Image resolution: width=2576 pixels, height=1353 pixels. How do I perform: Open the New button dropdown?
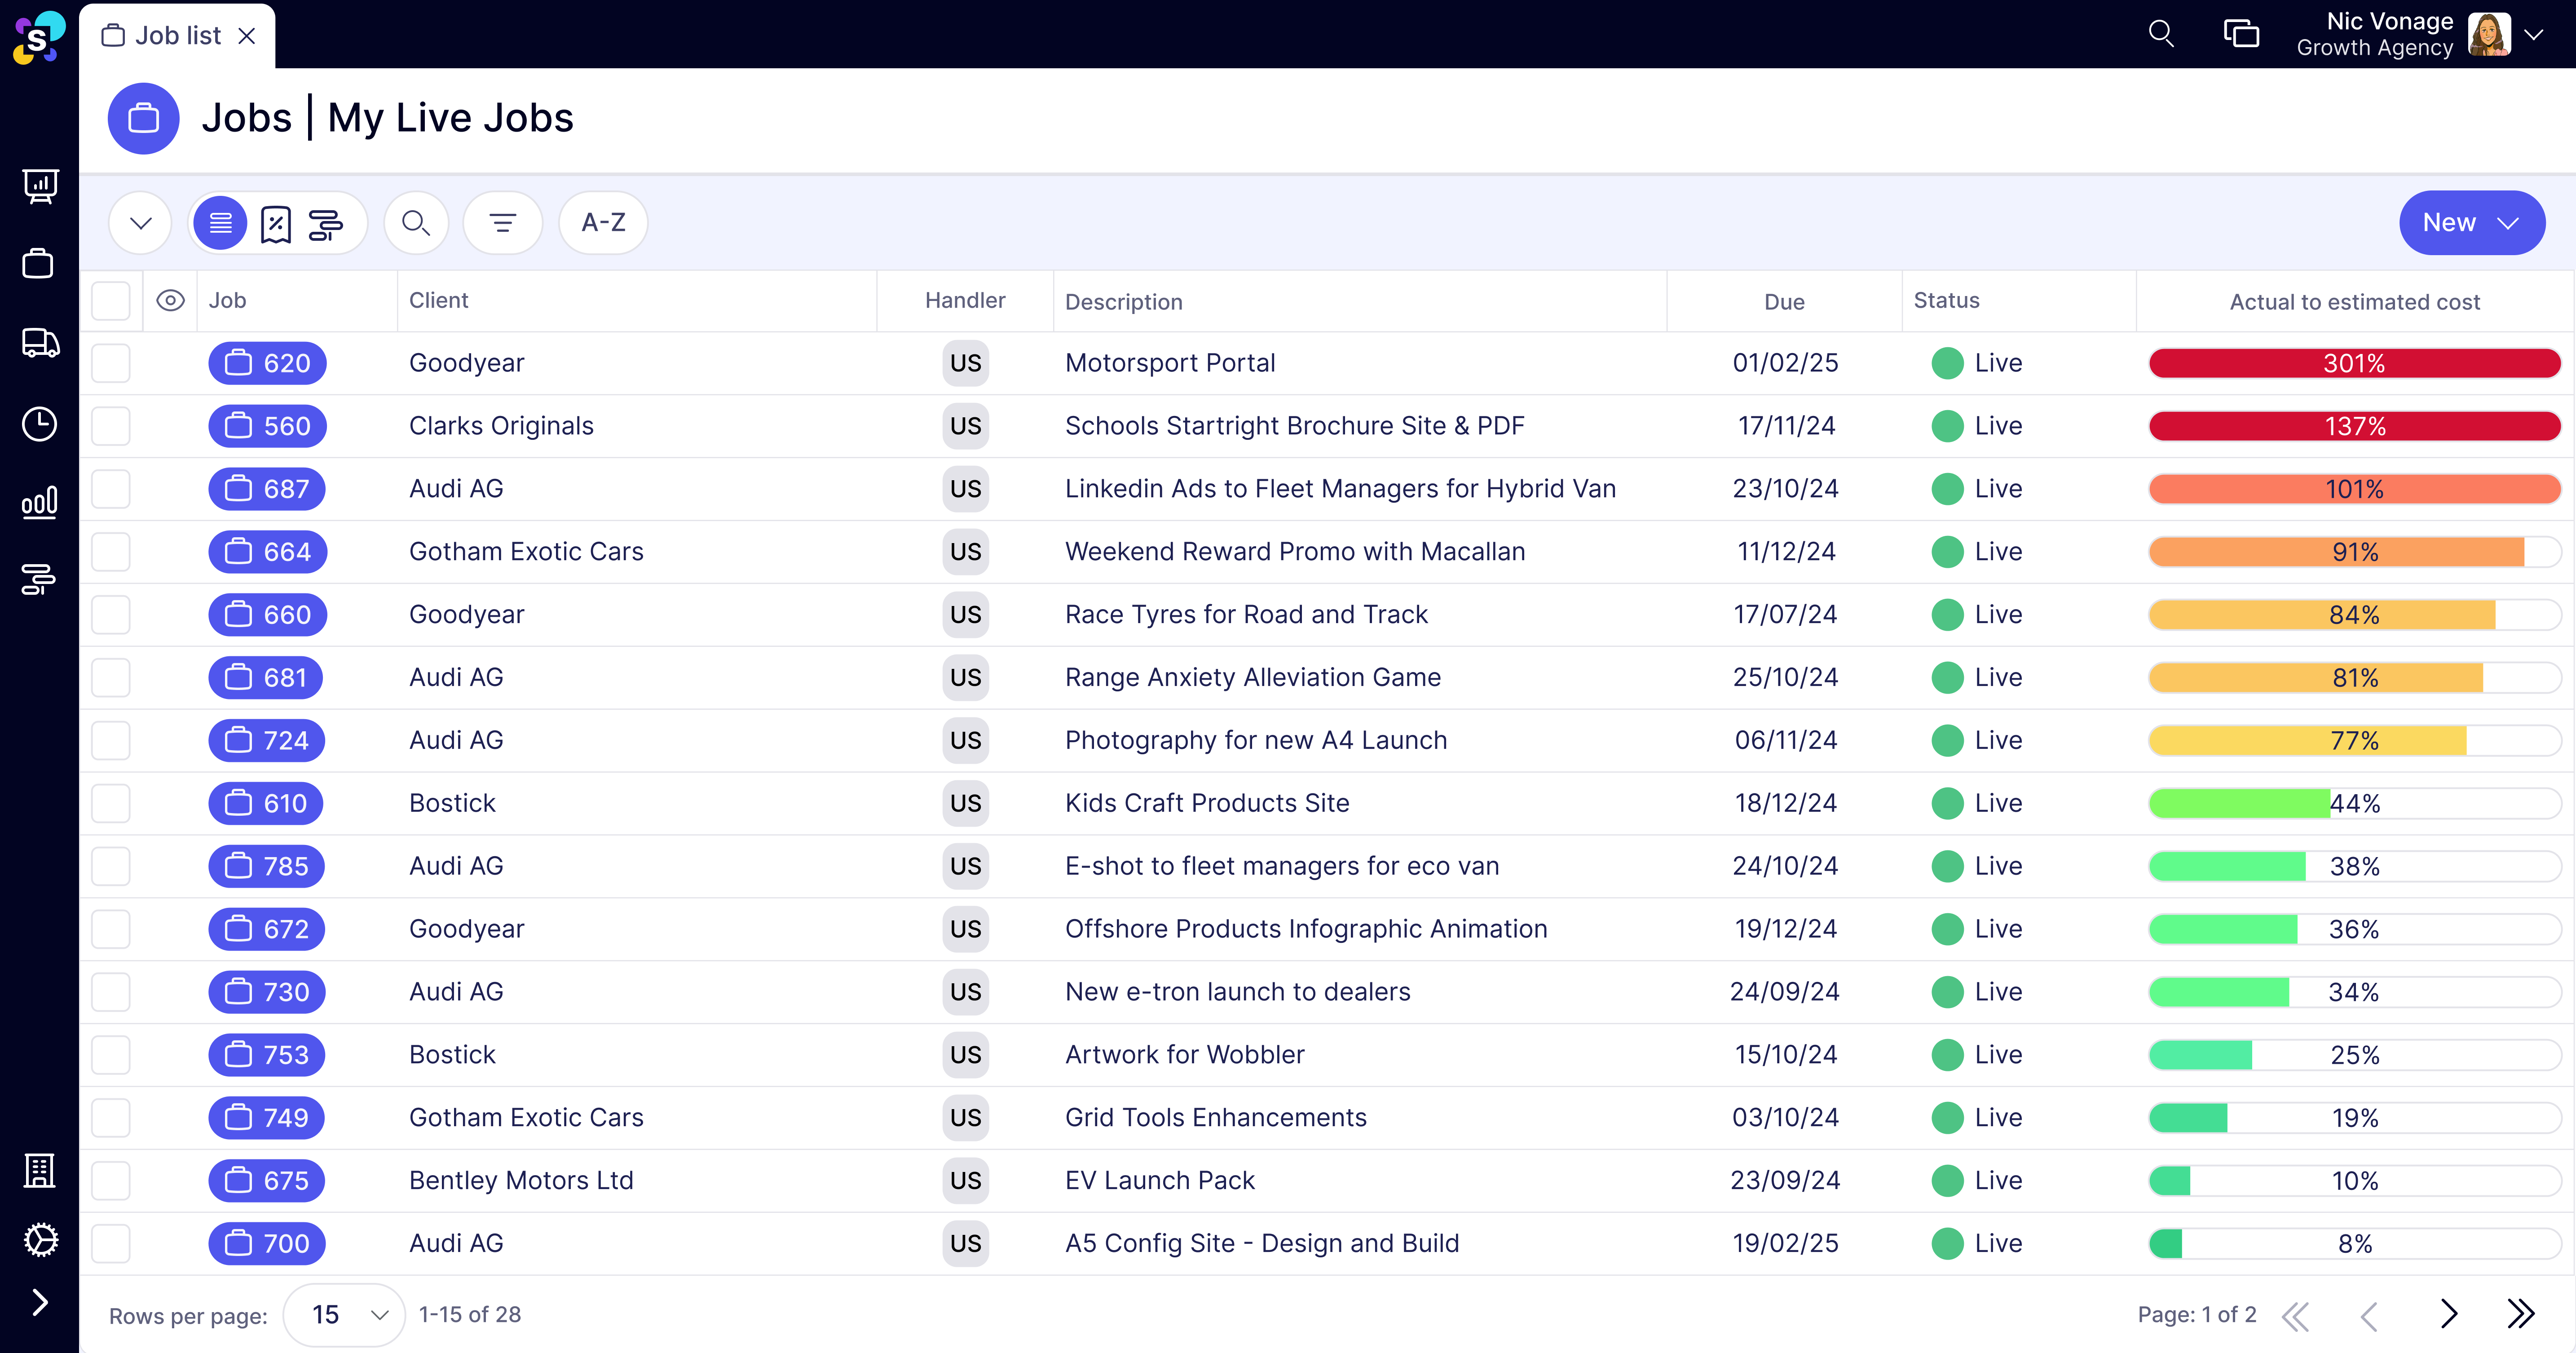click(2471, 223)
